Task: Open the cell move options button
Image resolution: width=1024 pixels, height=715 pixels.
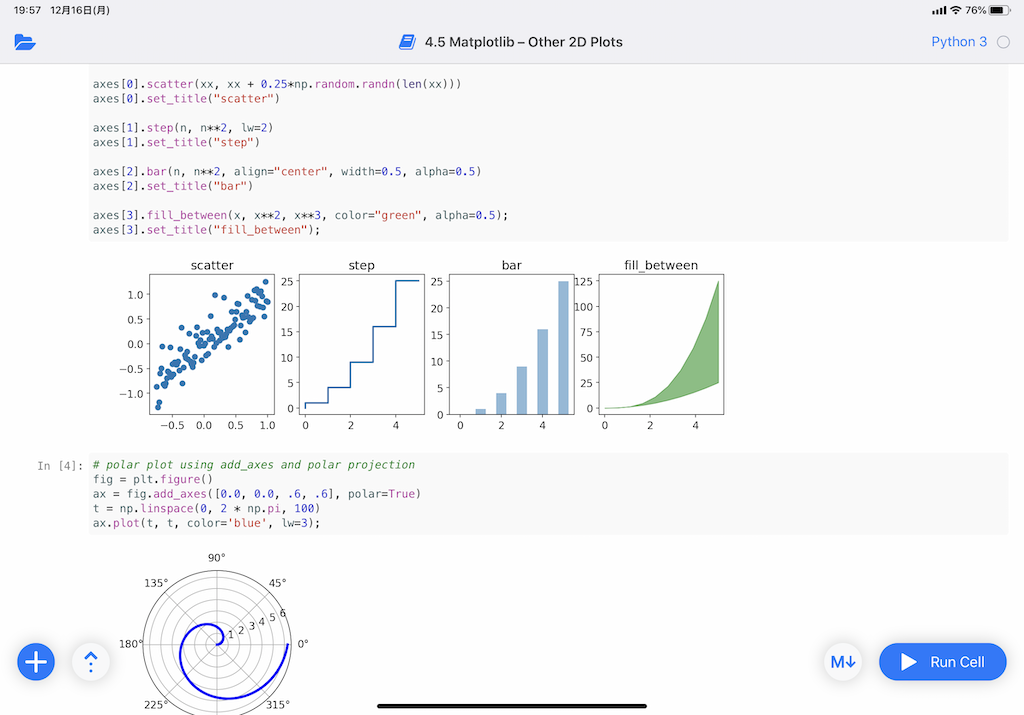Action: (x=91, y=661)
